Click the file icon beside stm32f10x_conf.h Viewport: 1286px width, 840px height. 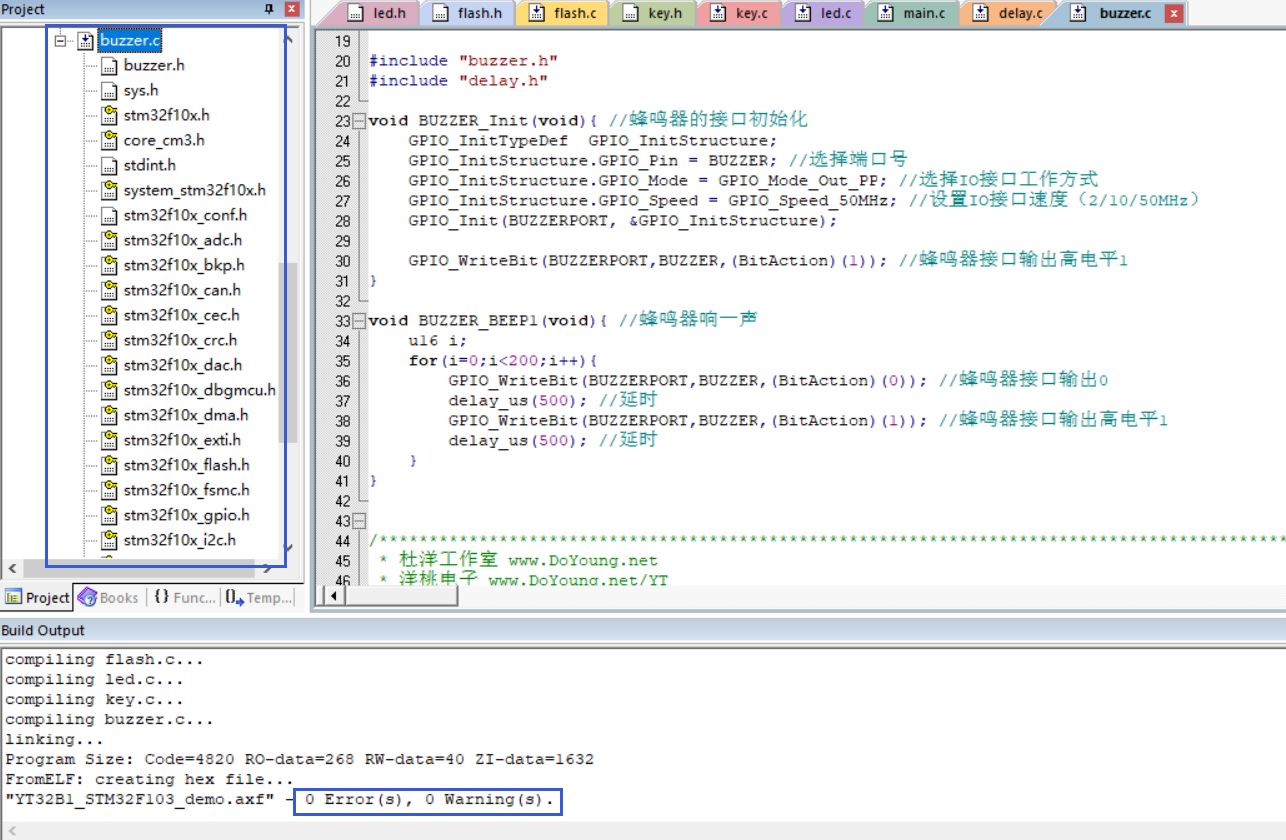point(108,216)
